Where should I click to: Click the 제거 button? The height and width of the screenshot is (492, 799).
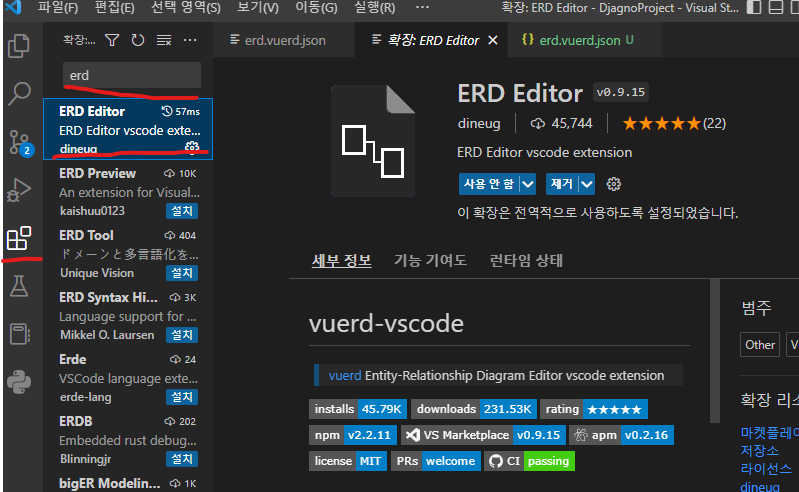click(562, 184)
